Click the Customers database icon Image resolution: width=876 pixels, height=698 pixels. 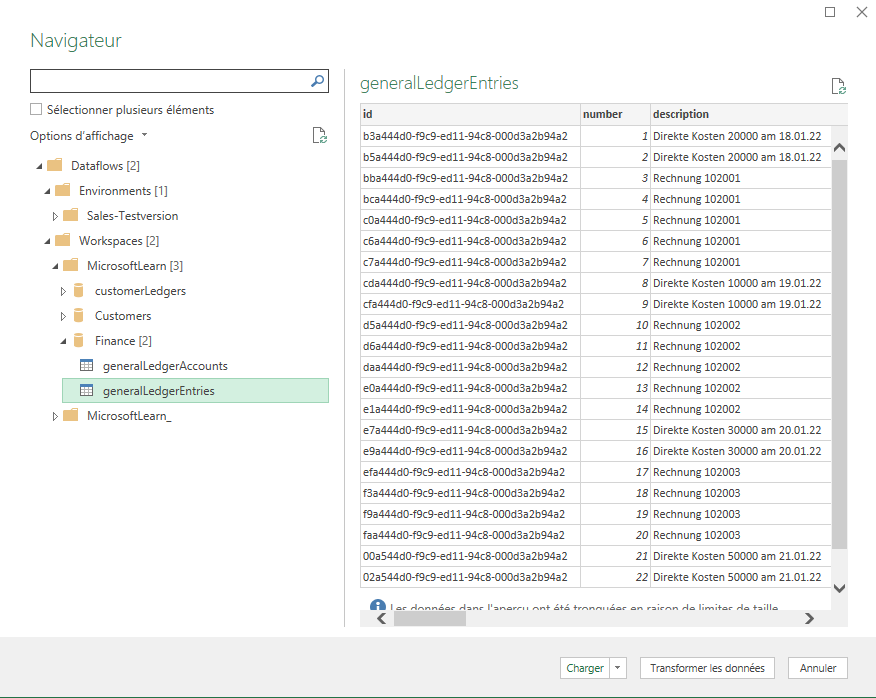[79, 316]
